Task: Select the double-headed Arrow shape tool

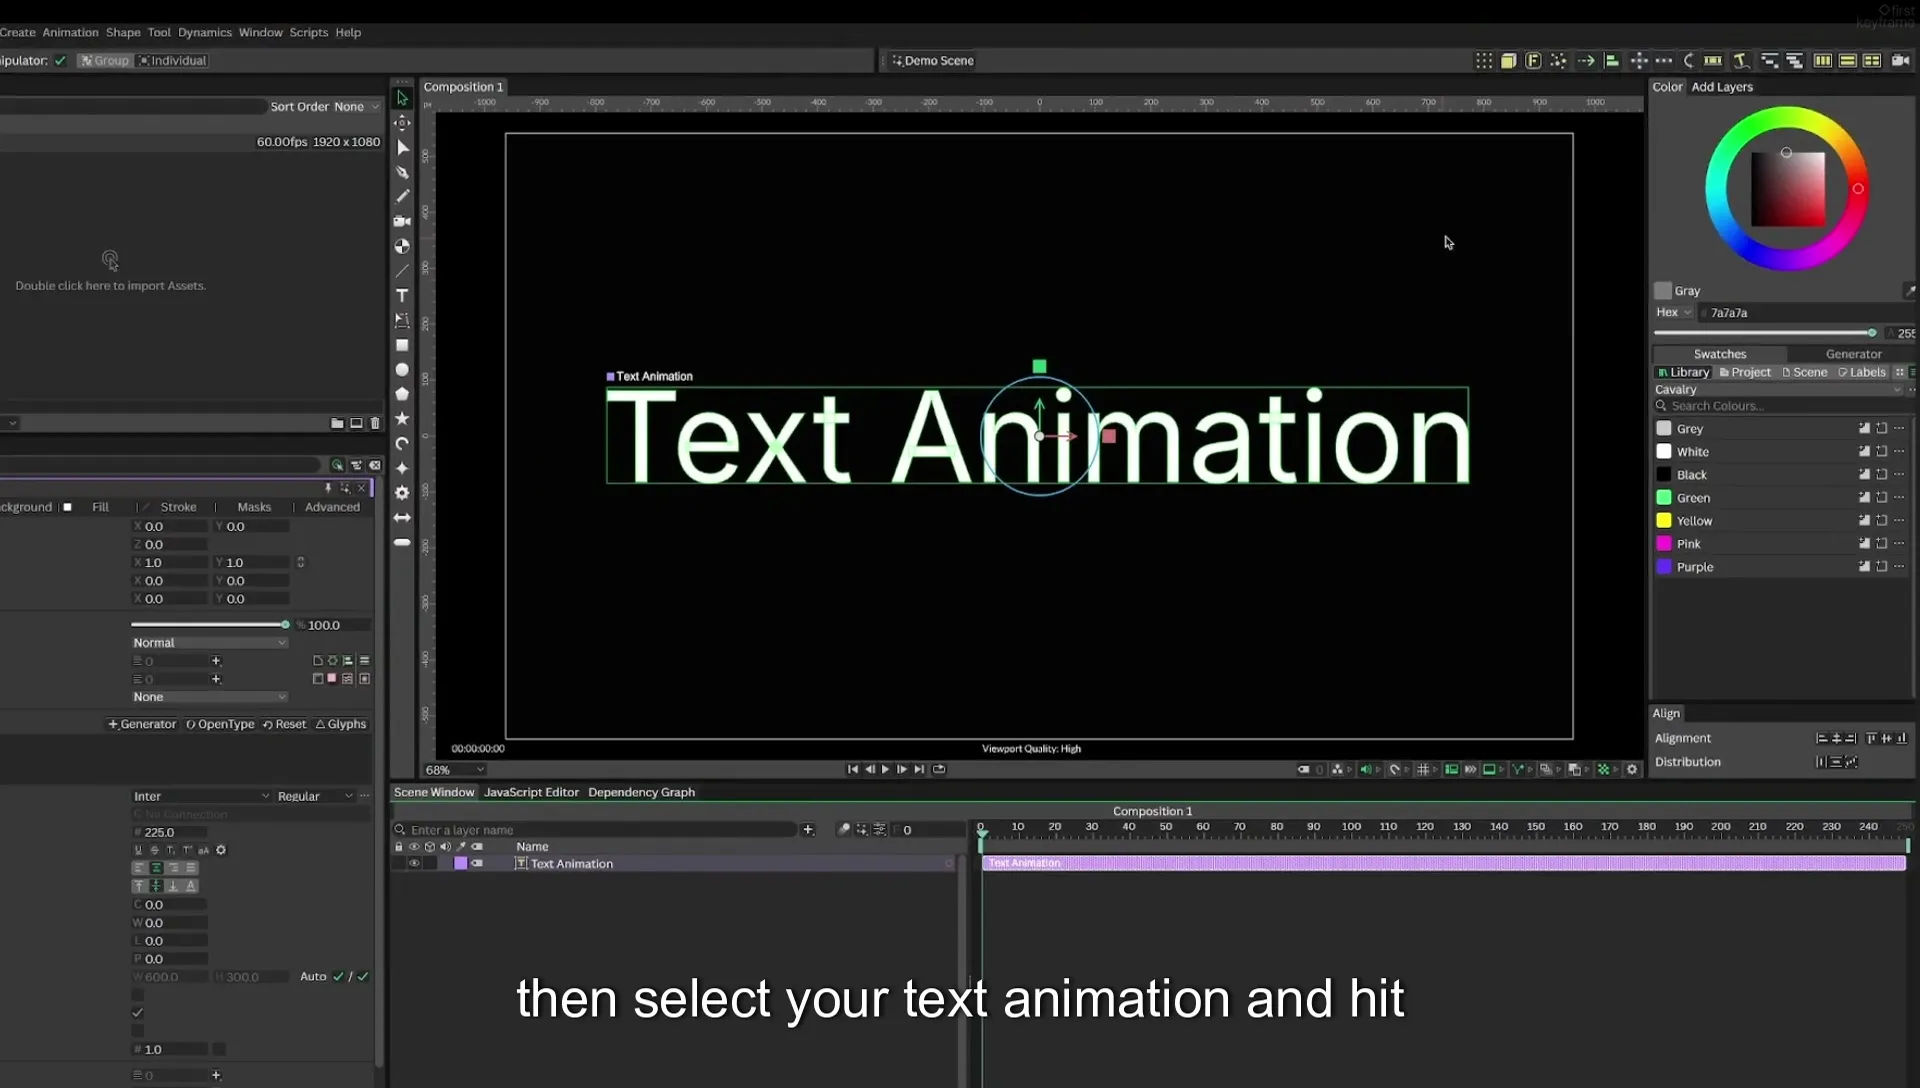Action: point(402,518)
